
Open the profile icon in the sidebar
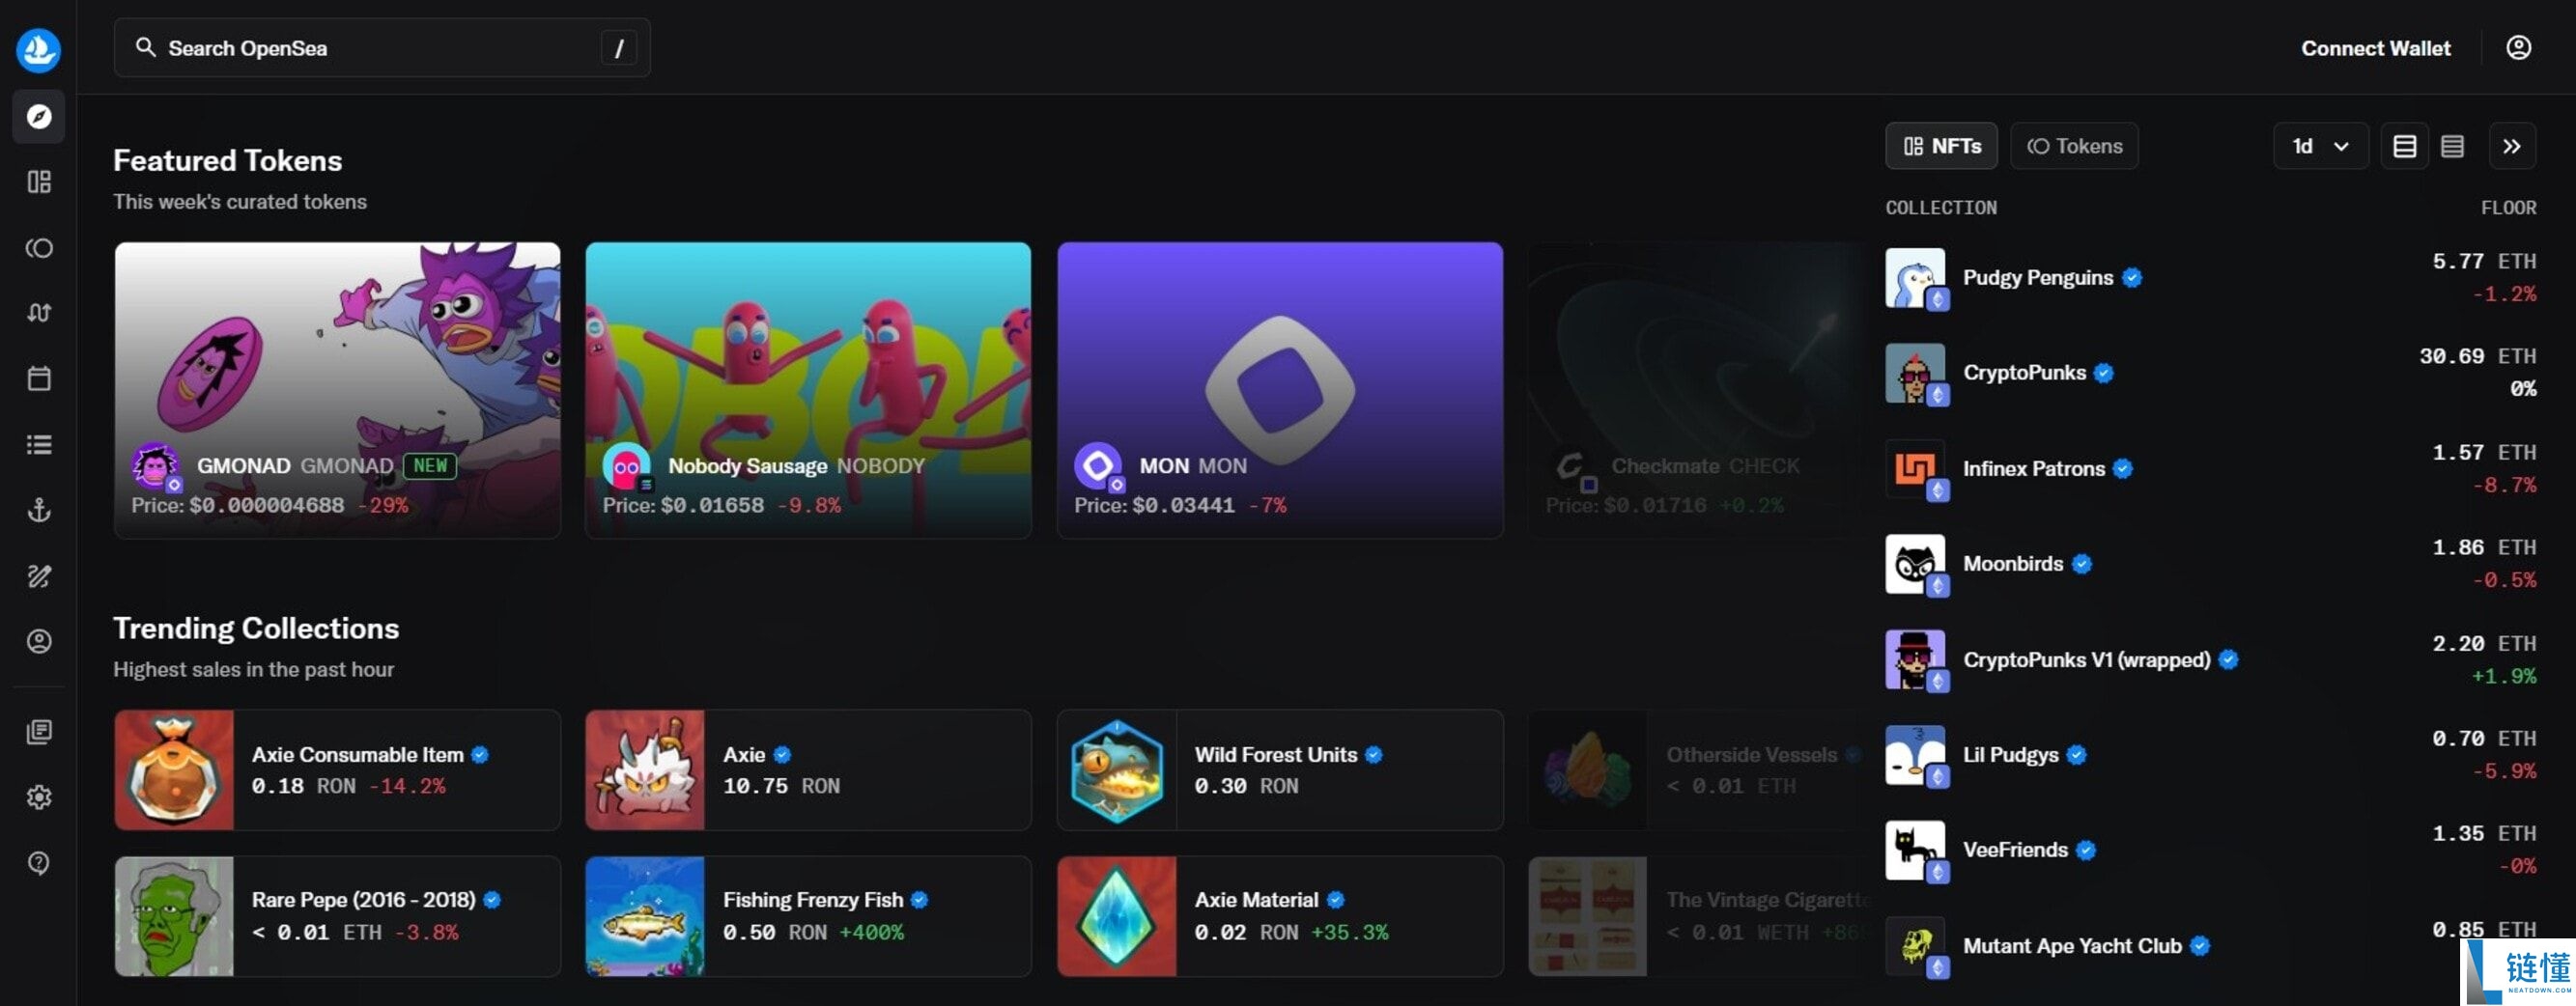point(39,641)
